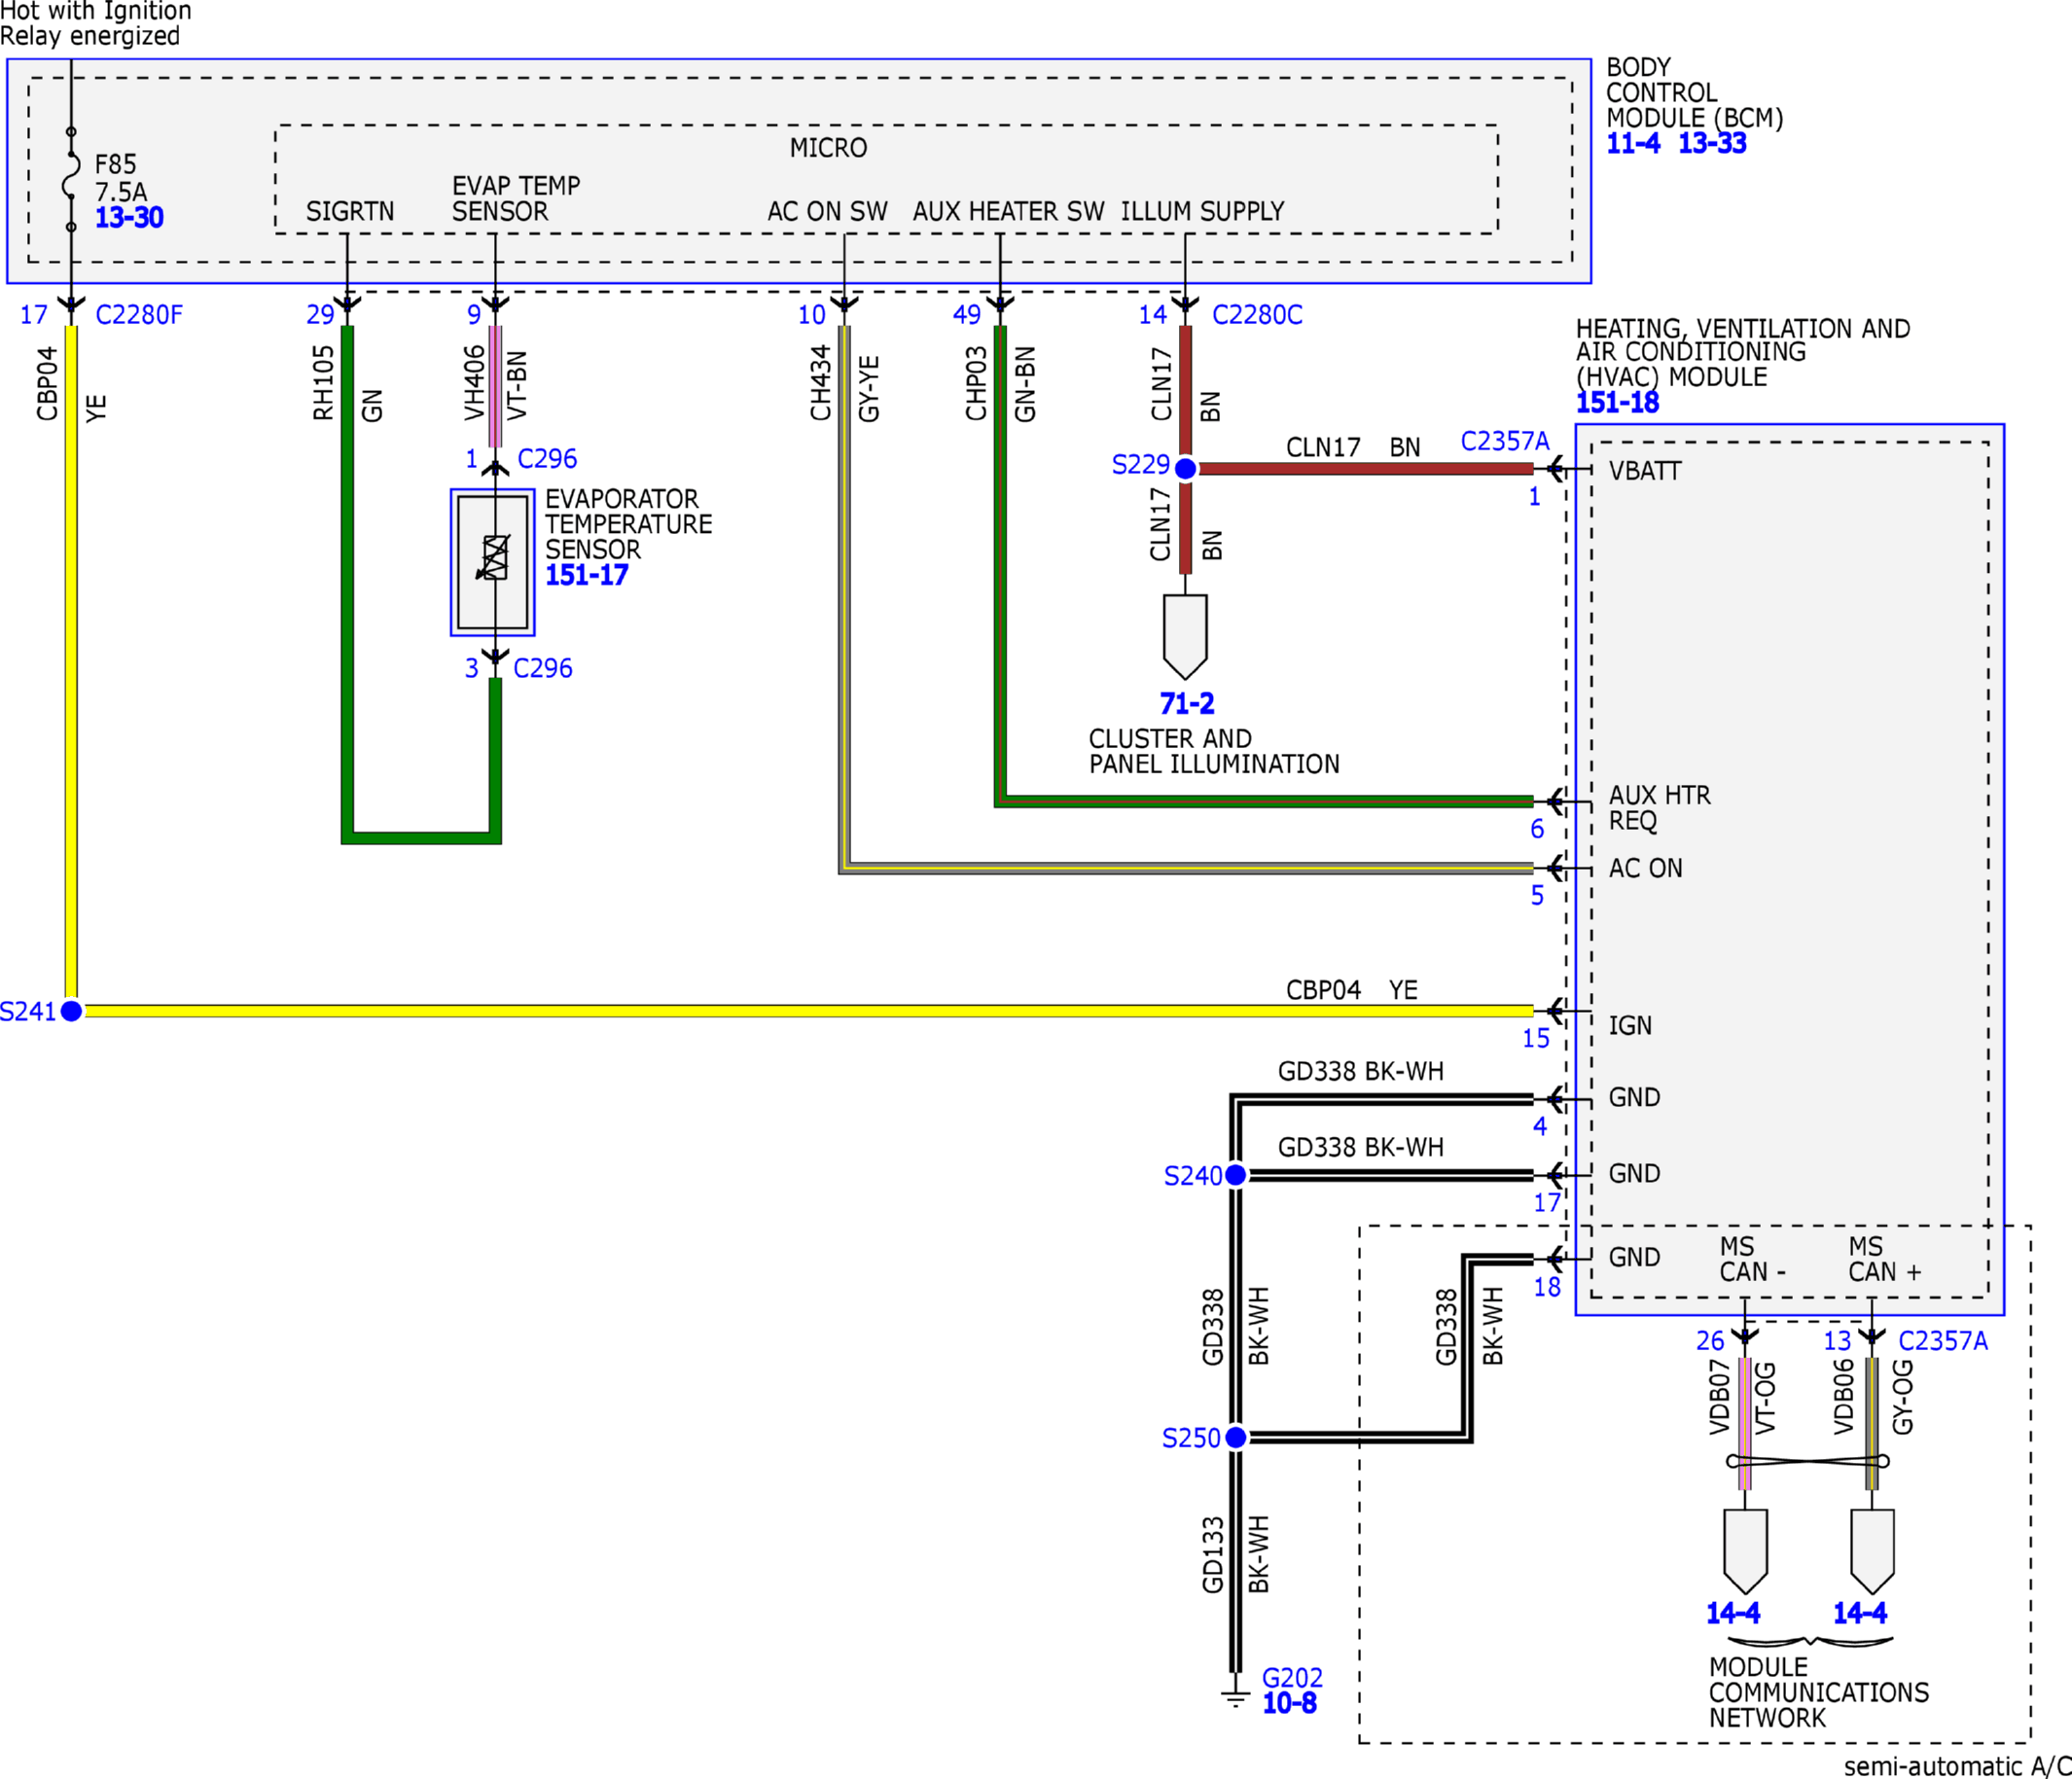
Task: Click GD338 BK-WH label at pin 4
Action: coord(1361,1071)
